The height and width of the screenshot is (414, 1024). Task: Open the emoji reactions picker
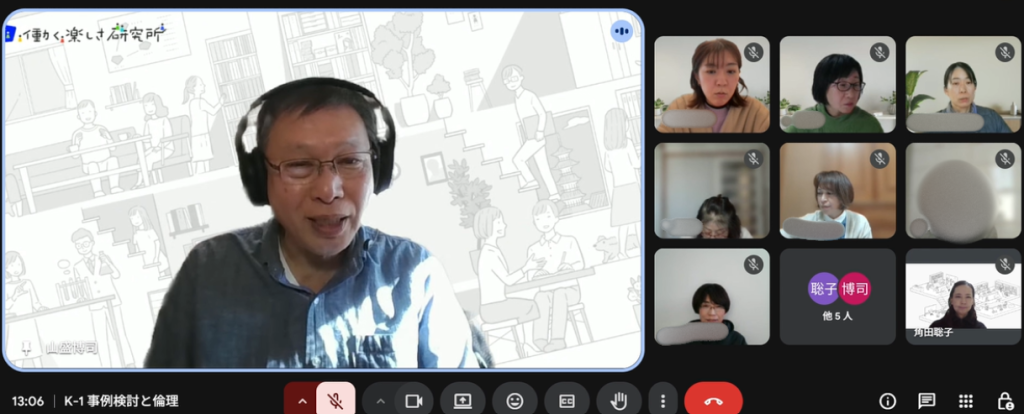pyautogui.click(x=515, y=400)
